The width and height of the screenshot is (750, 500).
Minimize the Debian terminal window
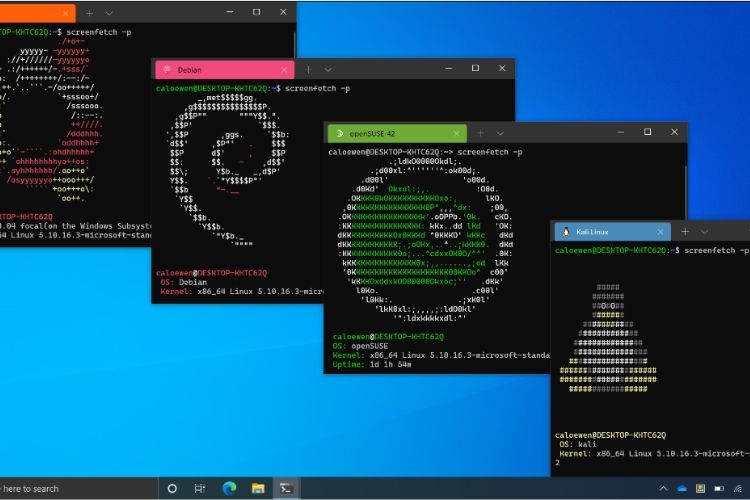pos(449,68)
